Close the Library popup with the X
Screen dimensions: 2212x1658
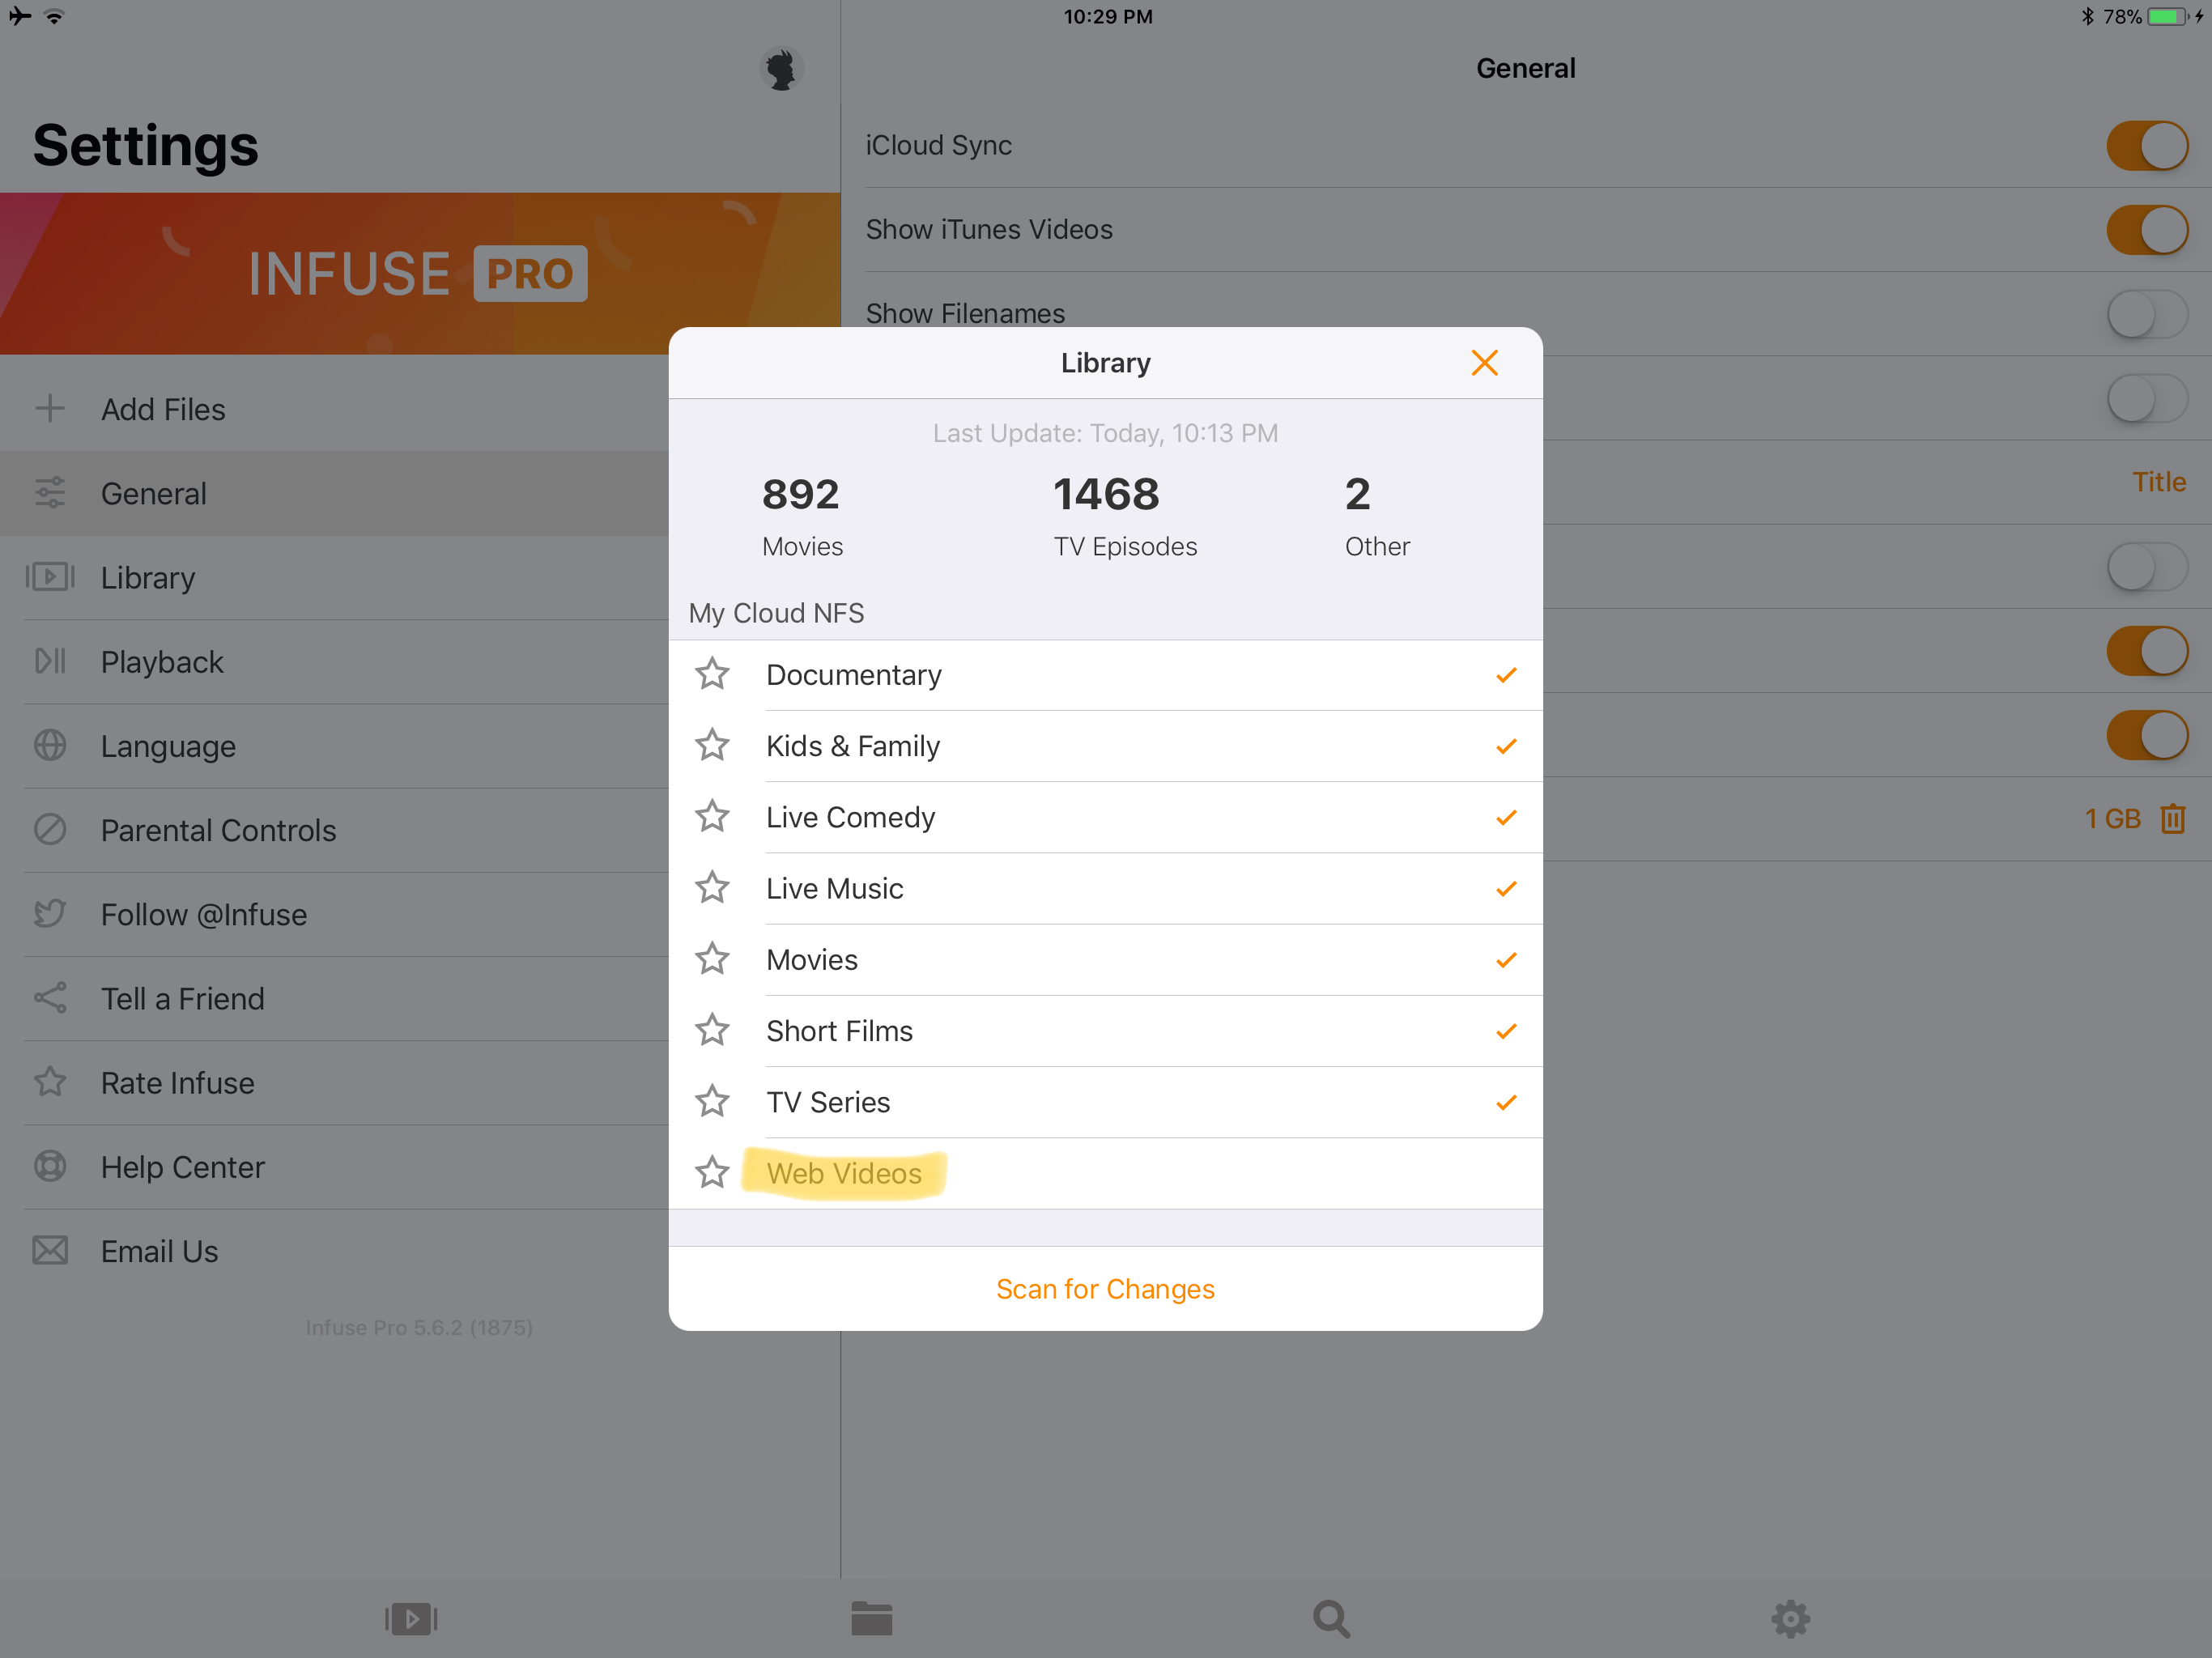click(x=1484, y=363)
